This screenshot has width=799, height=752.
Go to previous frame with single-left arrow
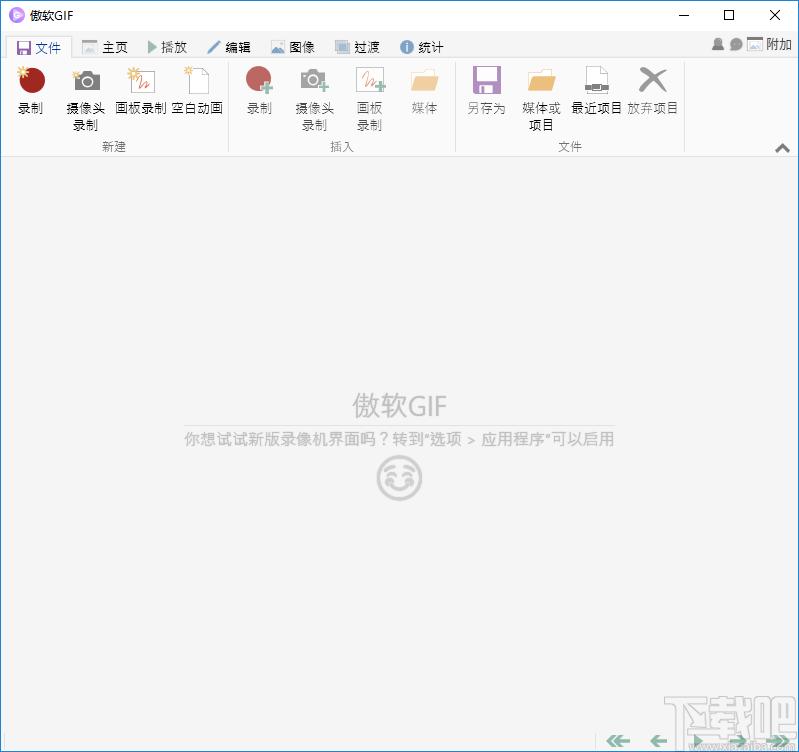click(658, 741)
